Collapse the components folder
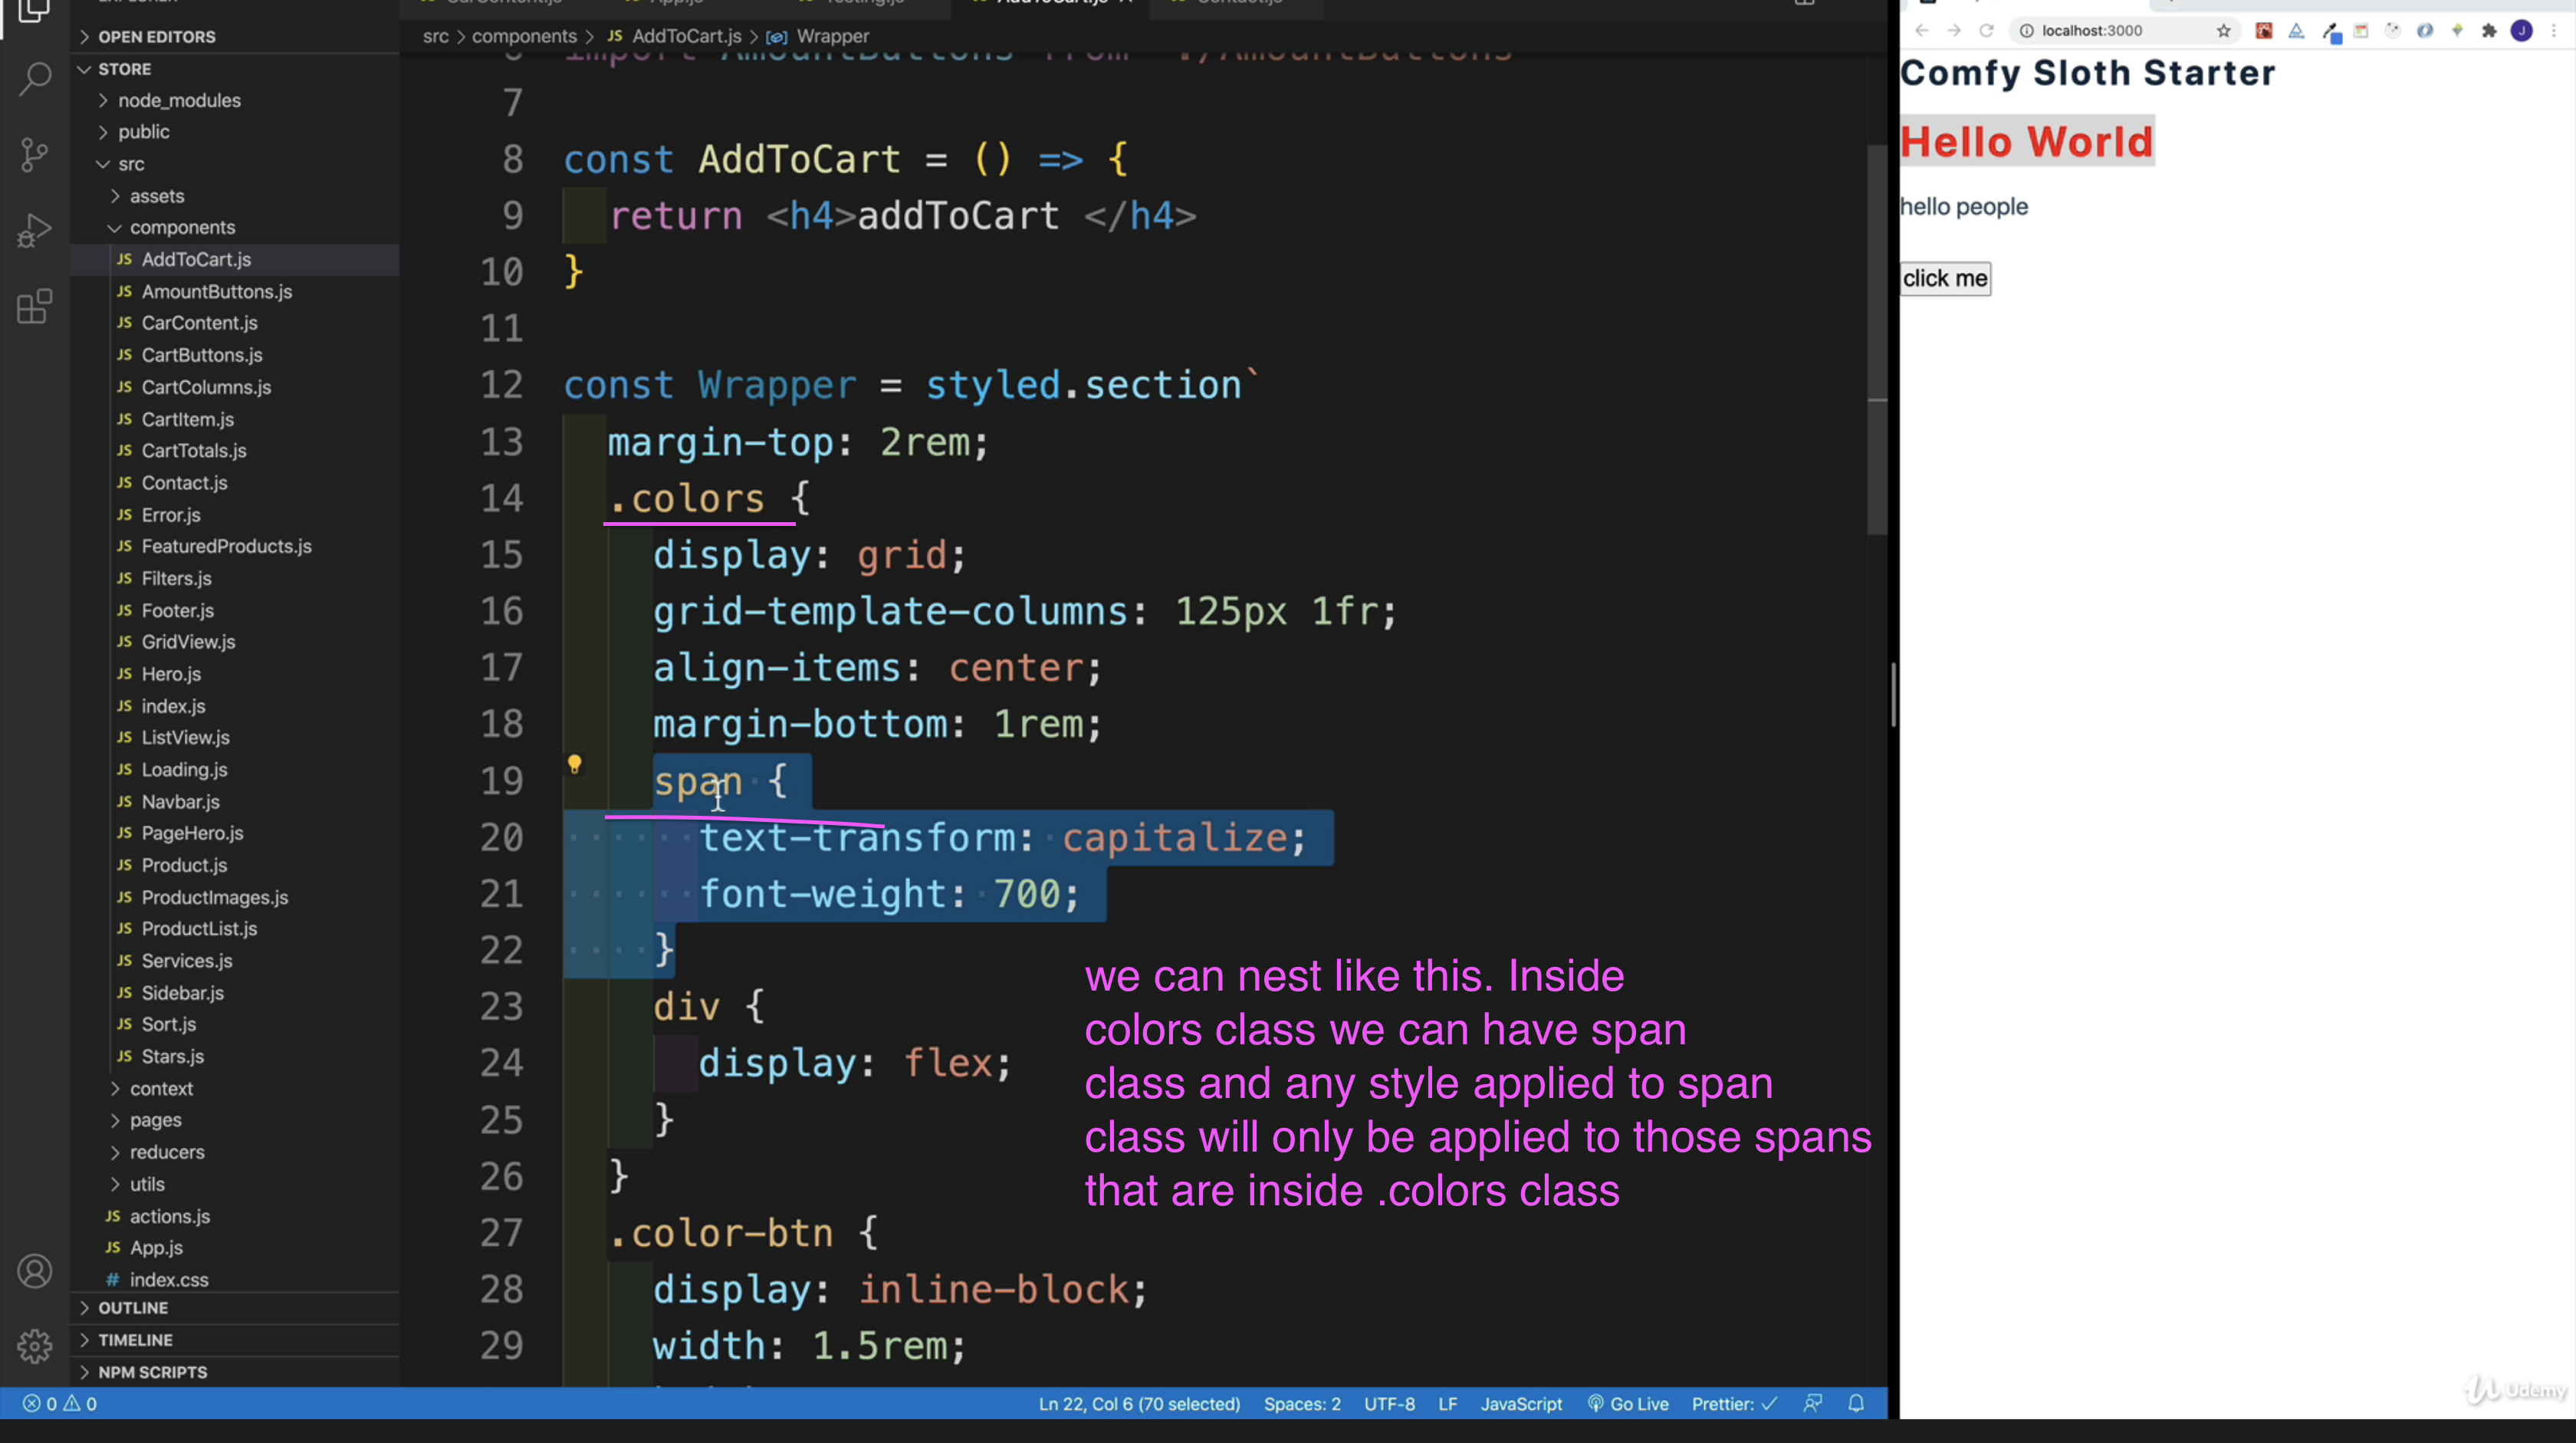2576x1443 pixels. coord(182,227)
